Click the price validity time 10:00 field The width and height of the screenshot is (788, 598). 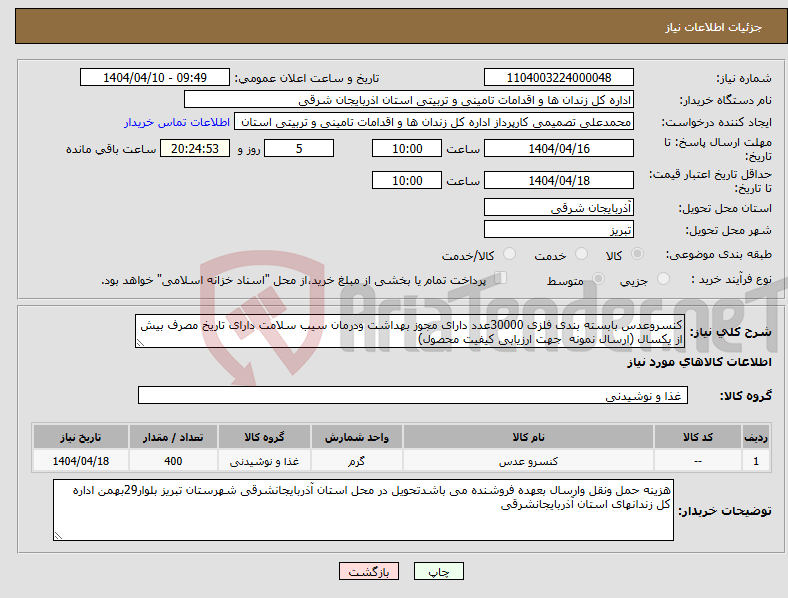[x=407, y=180]
